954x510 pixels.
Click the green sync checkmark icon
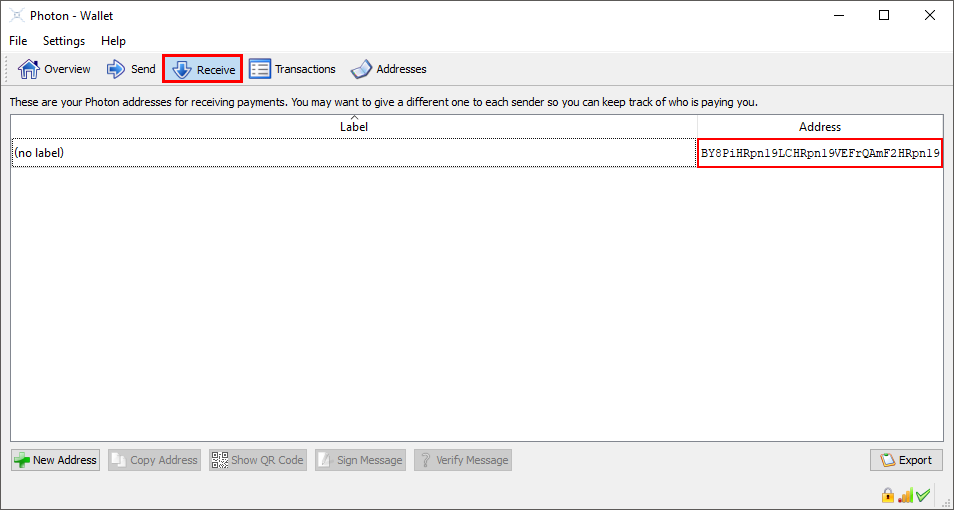[923, 495]
